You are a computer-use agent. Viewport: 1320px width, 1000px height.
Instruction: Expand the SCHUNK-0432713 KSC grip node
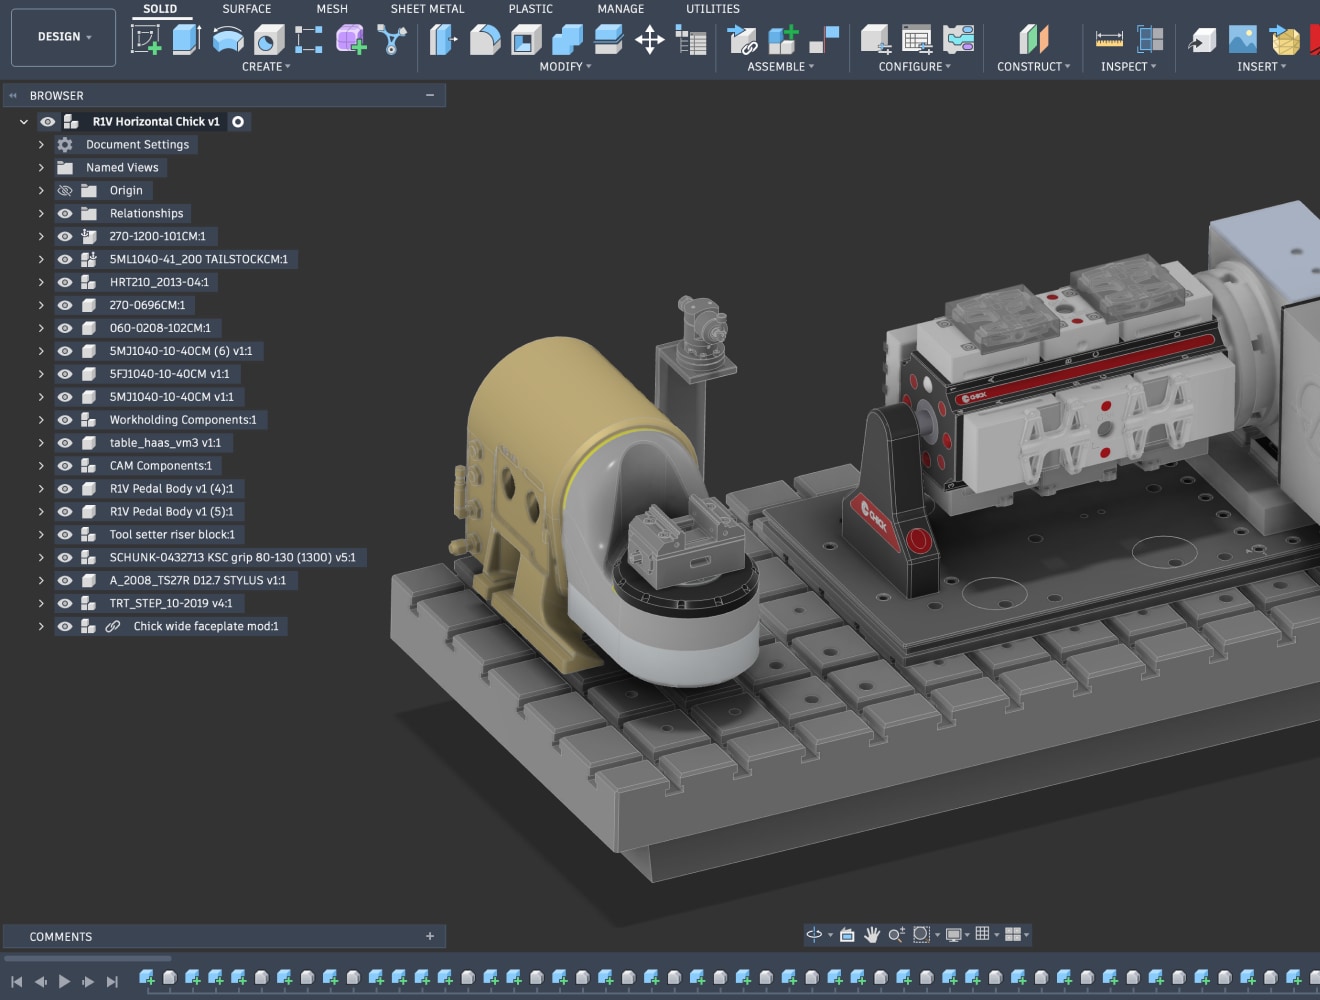point(41,558)
